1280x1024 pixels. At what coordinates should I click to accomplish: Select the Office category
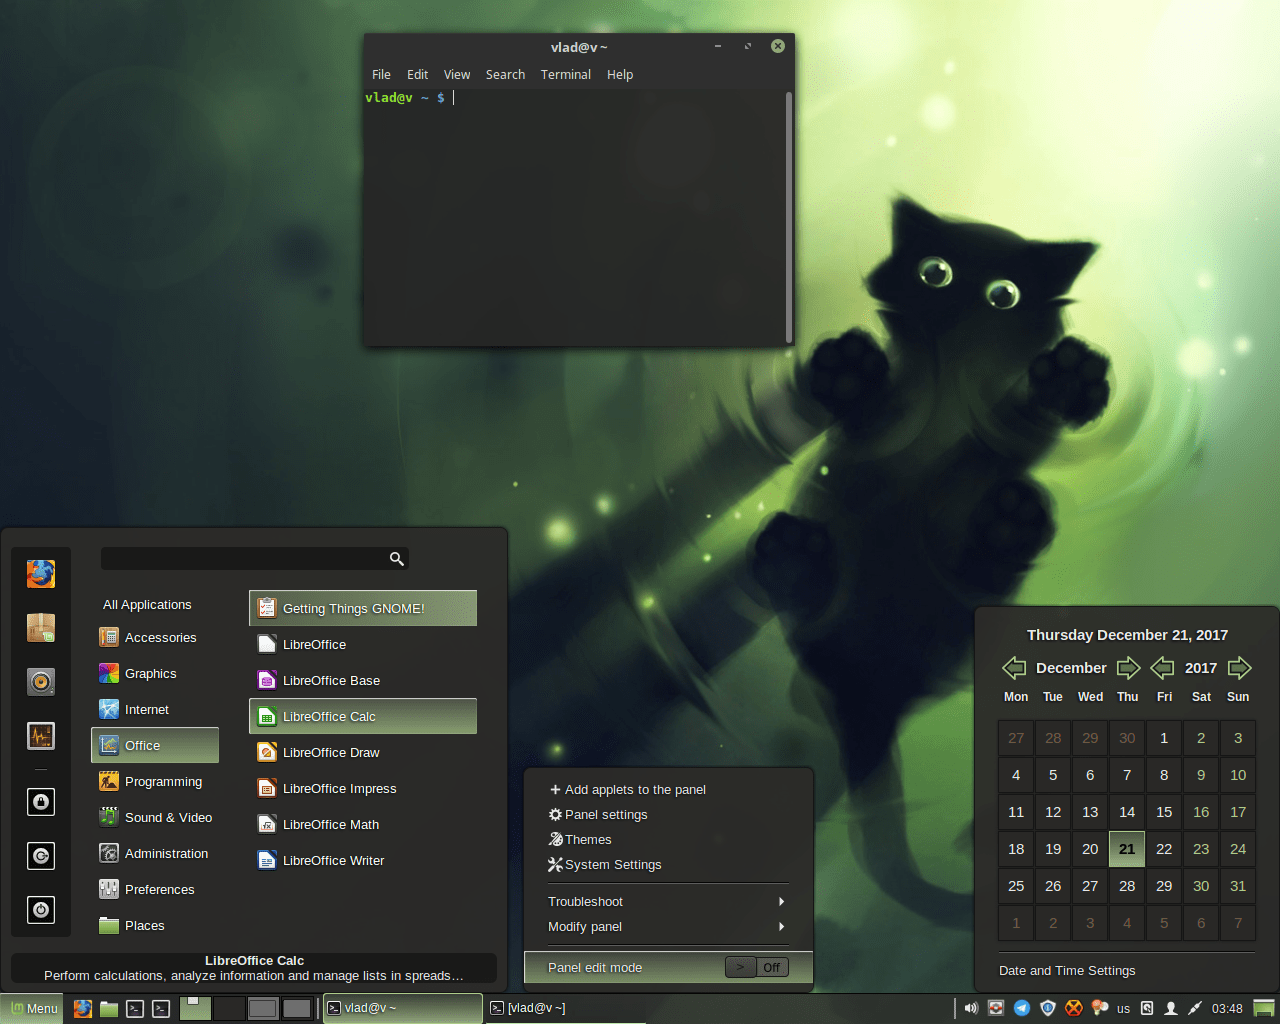[x=155, y=746]
